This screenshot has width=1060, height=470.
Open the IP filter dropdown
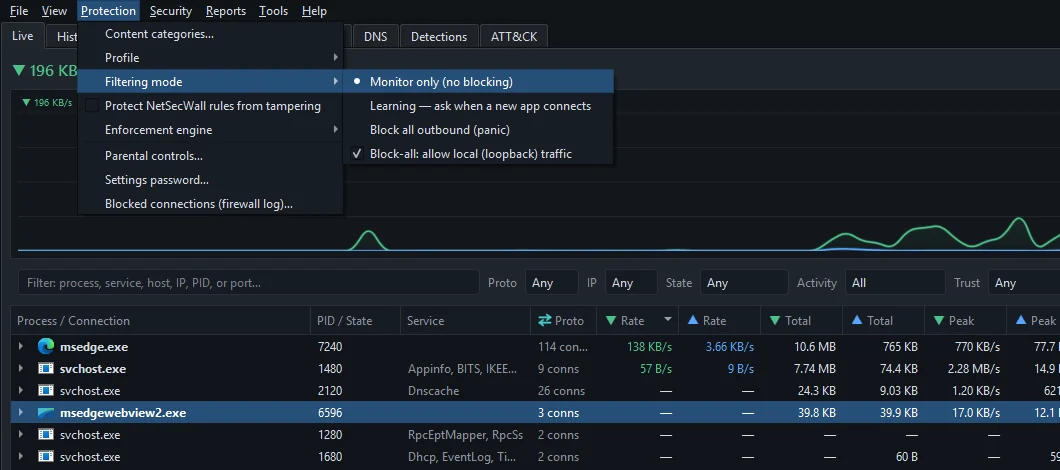click(631, 283)
